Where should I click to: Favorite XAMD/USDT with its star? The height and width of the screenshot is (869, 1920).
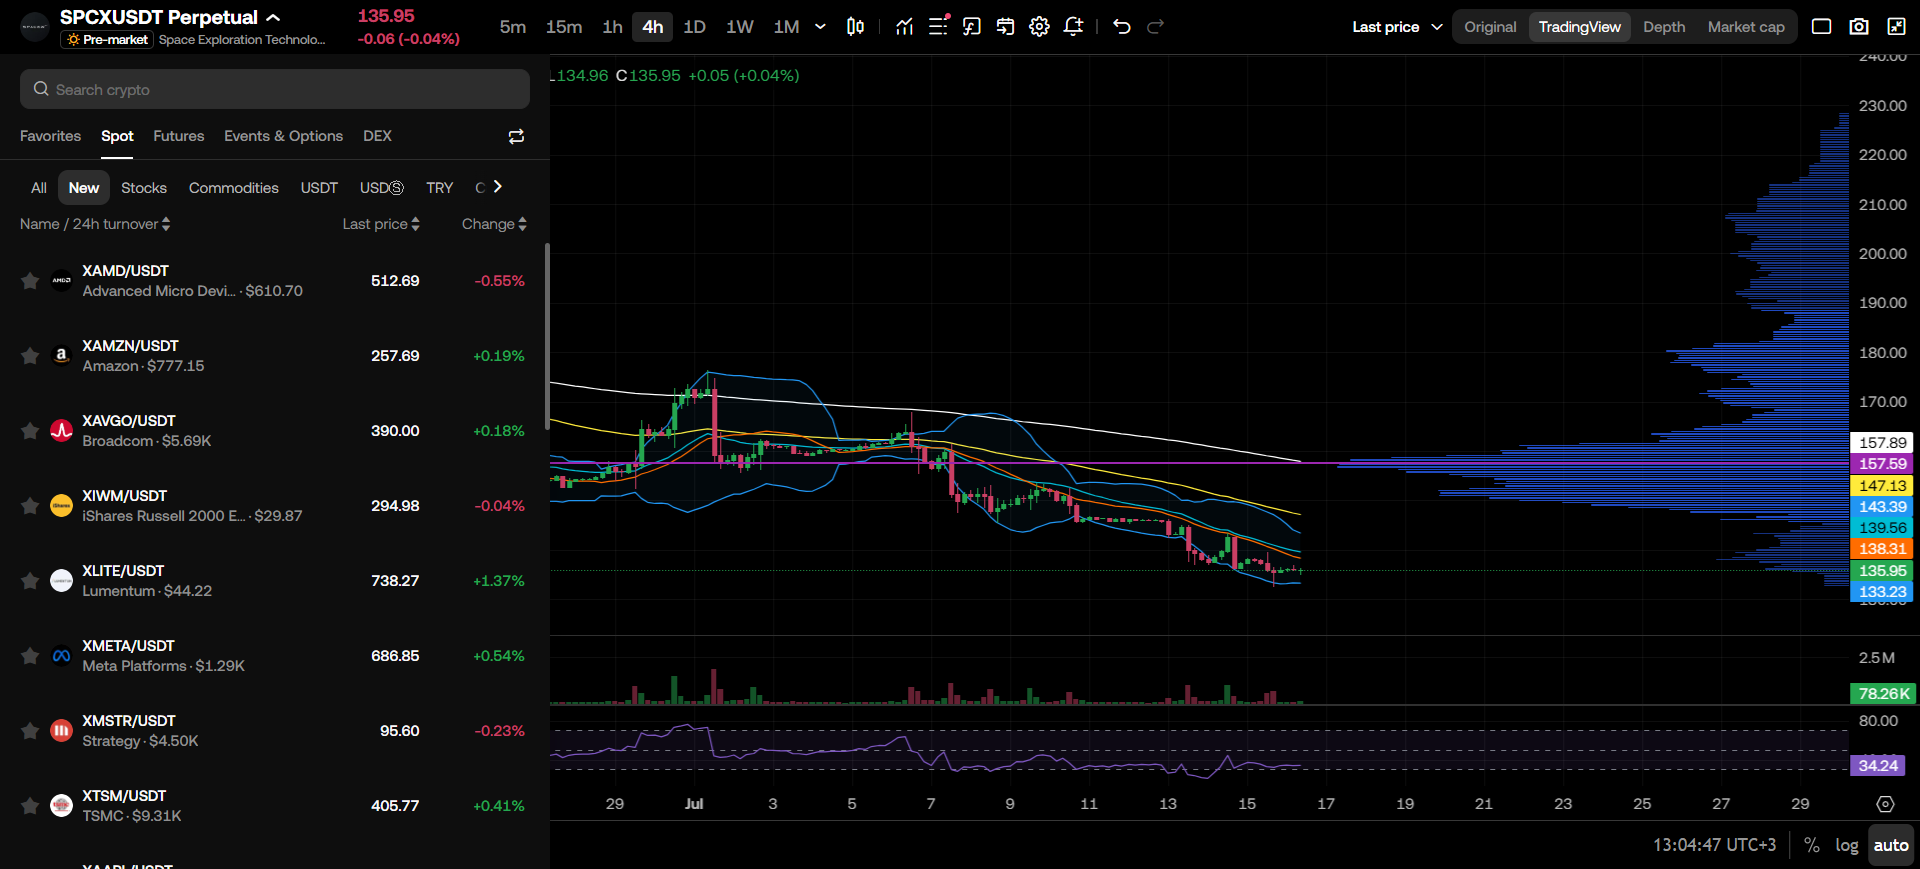pyautogui.click(x=30, y=281)
